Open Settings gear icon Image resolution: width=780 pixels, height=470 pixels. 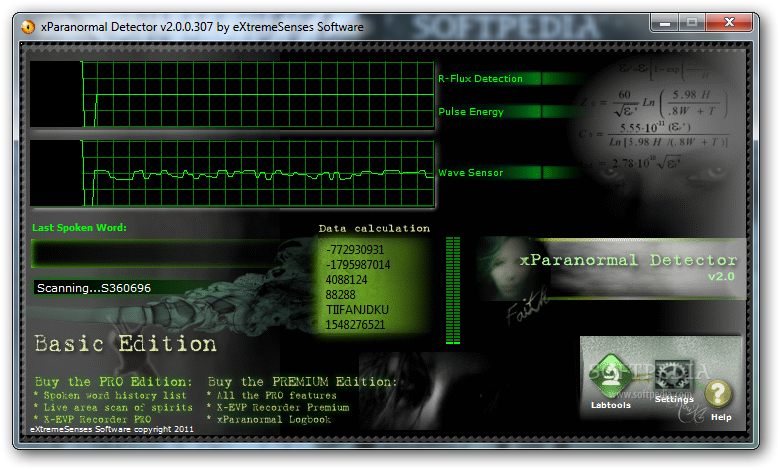tap(672, 376)
